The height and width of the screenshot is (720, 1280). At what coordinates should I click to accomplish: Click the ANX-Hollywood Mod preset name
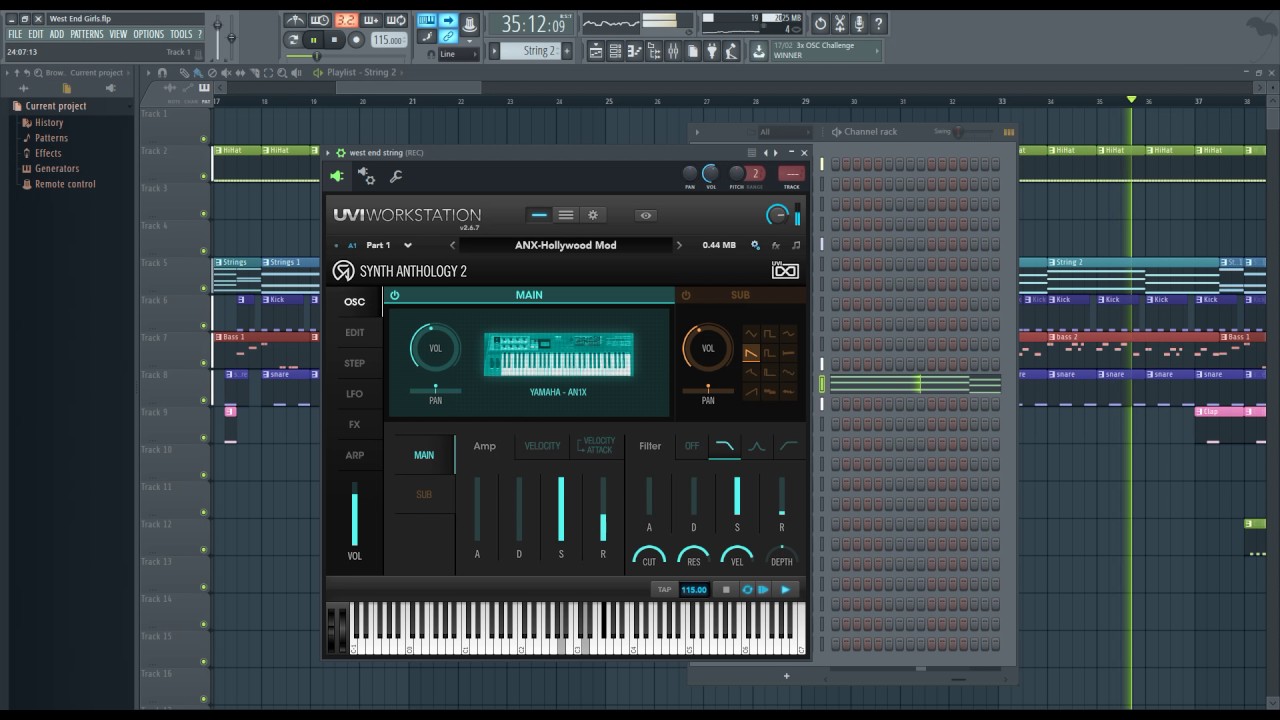click(x=566, y=245)
